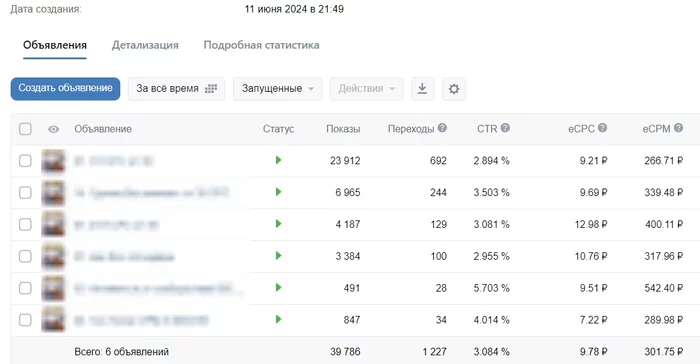Viewport: 700px width, 364px height.
Task: Click the 4.014 % CTR value
Action: coord(492,320)
